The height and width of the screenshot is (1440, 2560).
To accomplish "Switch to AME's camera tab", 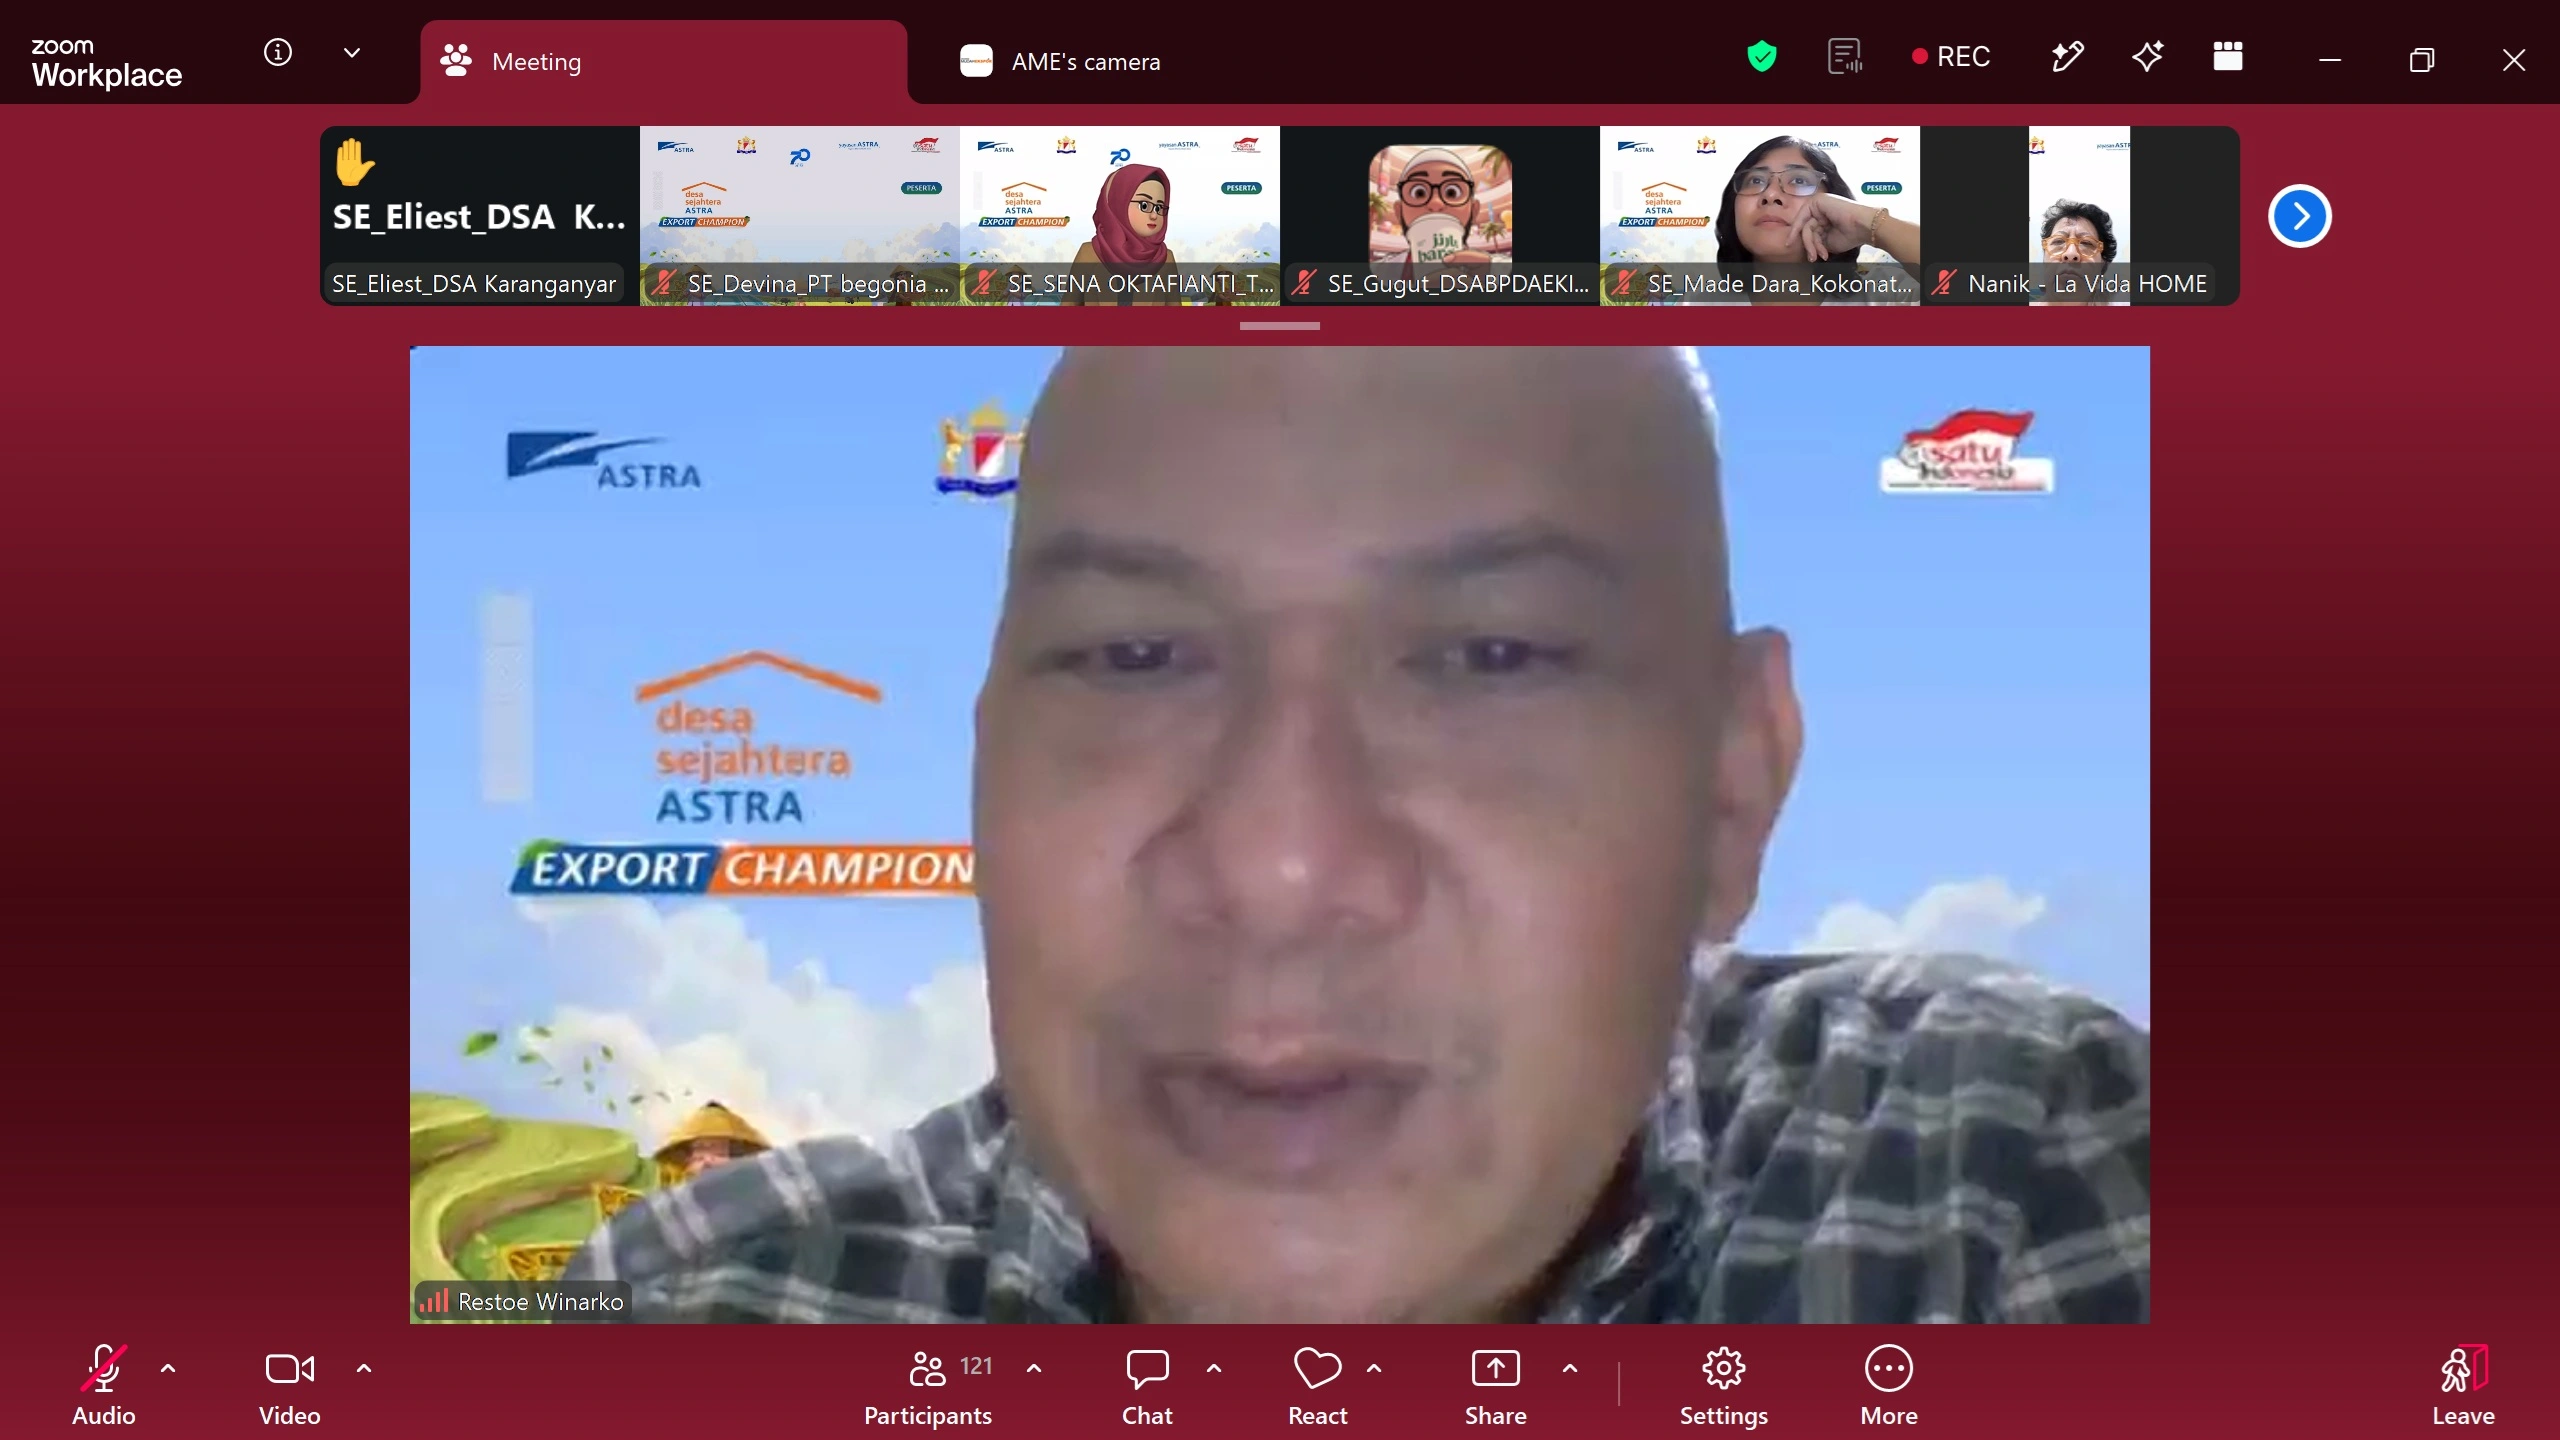I will pos(1060,62).
